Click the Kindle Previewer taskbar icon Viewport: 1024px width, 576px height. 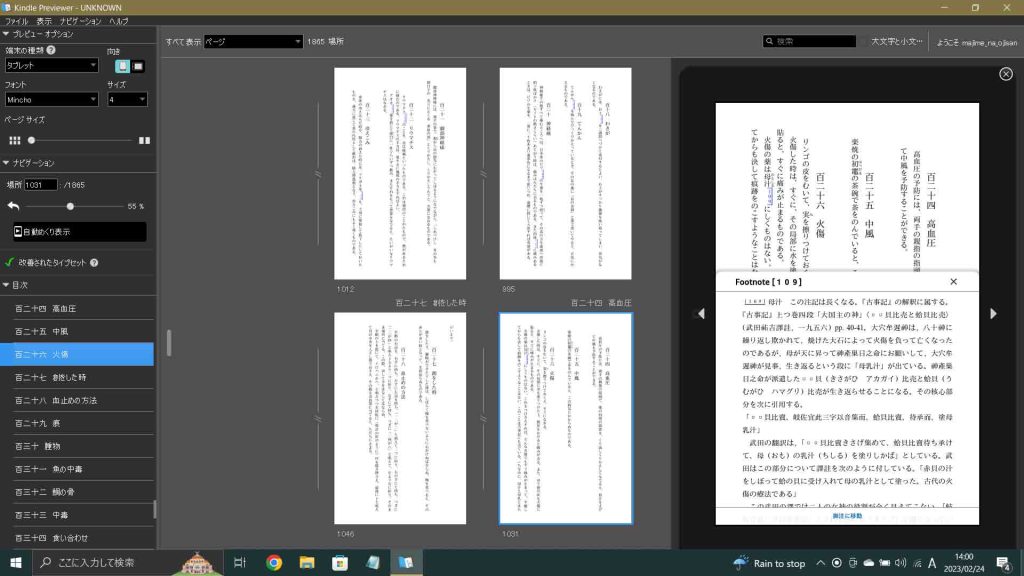tap(406, 562)
